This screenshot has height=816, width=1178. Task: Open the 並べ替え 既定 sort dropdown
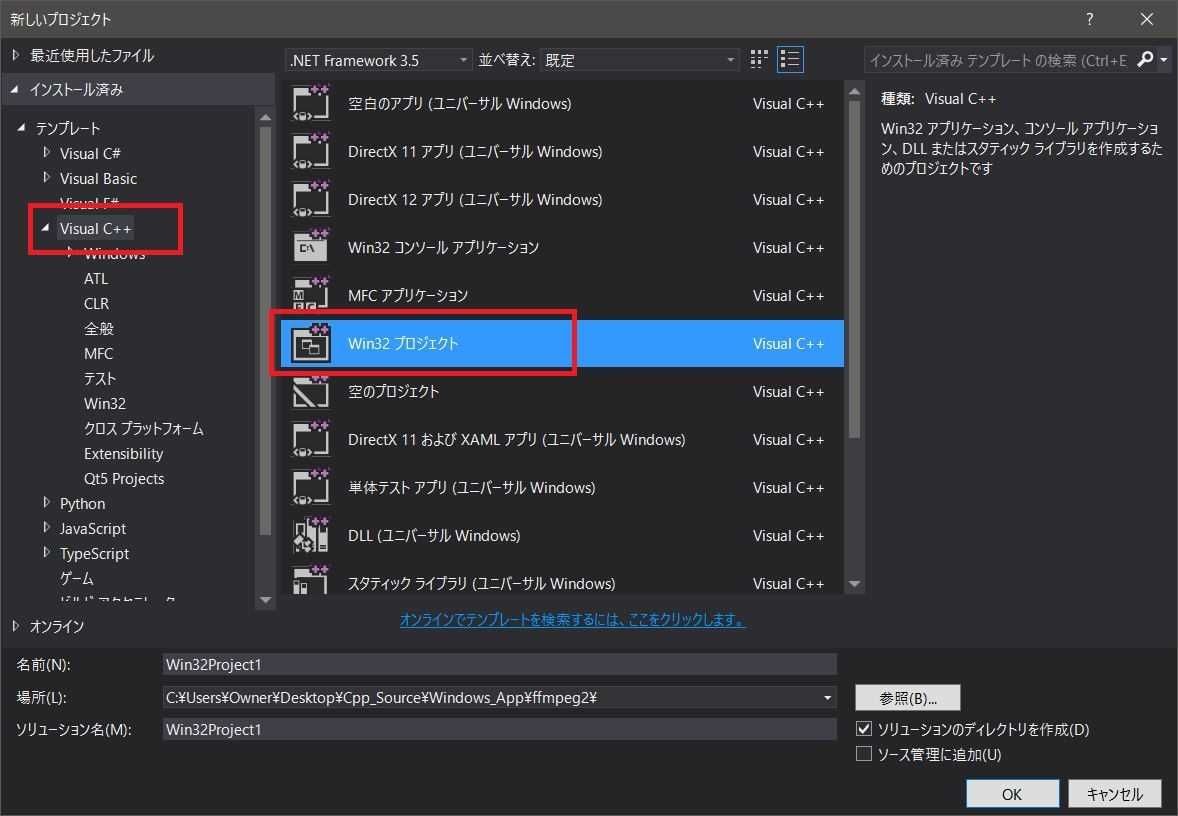click(640, 60)
